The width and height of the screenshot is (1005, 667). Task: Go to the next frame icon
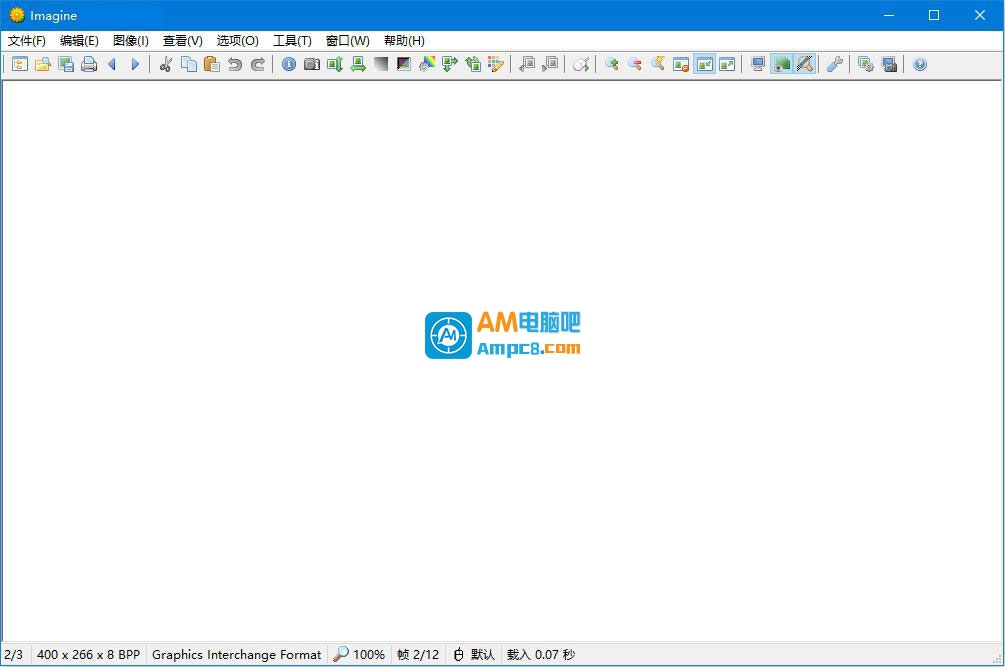[551, 64]
